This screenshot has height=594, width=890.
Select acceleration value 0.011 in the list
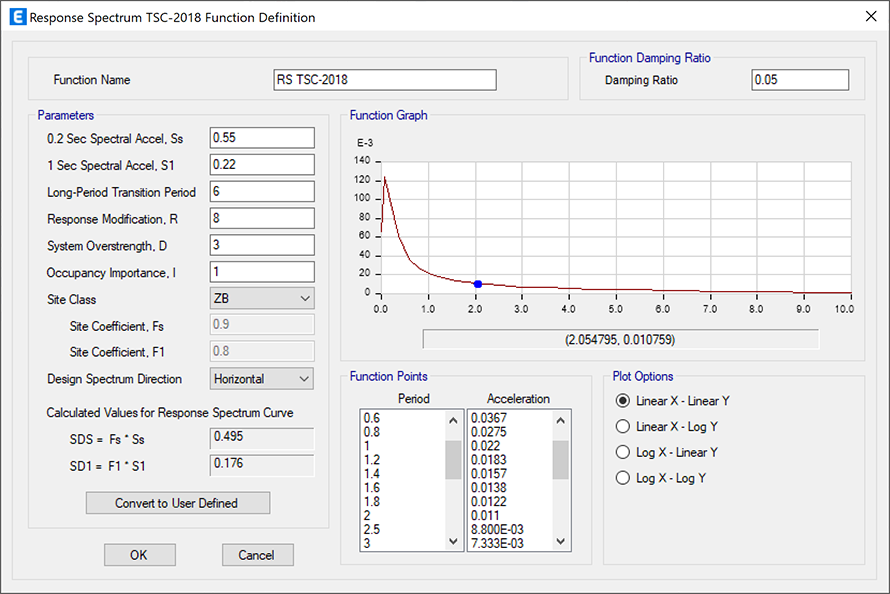pyautogui.click(x=485, y=516)
